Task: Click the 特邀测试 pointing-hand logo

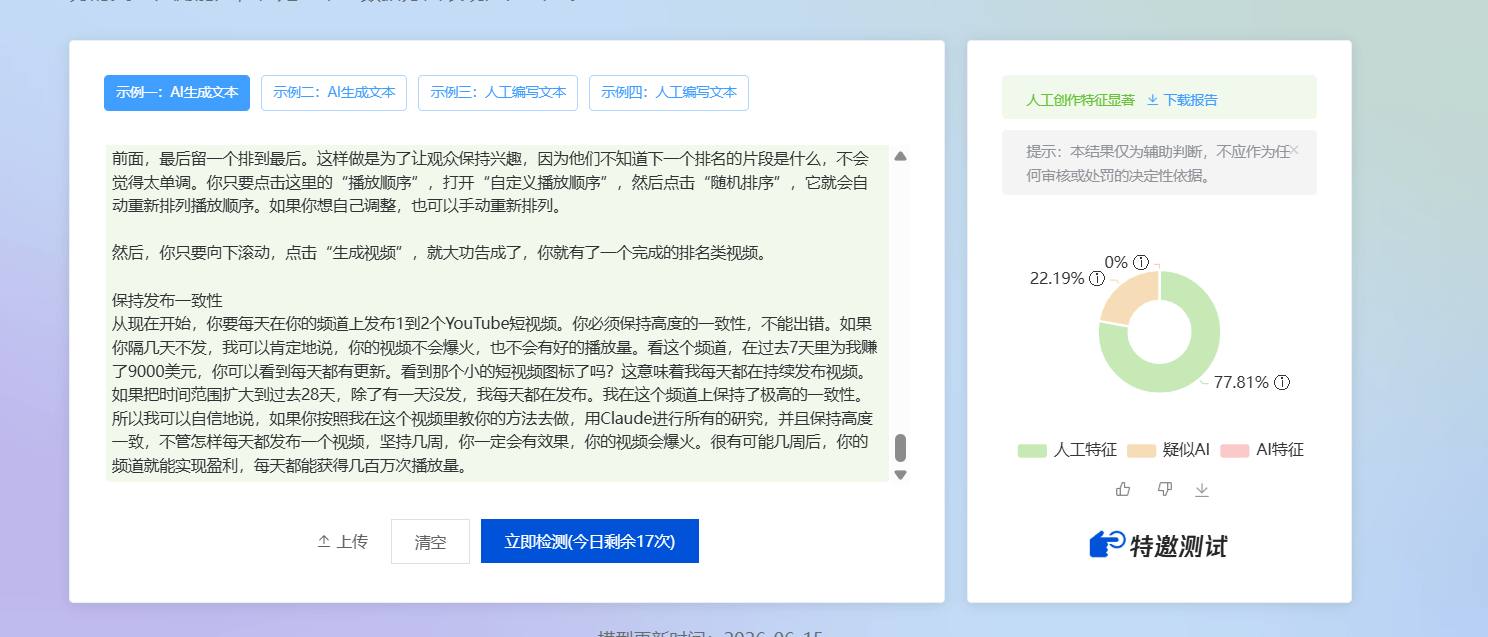Action: tap(1107, 544)
